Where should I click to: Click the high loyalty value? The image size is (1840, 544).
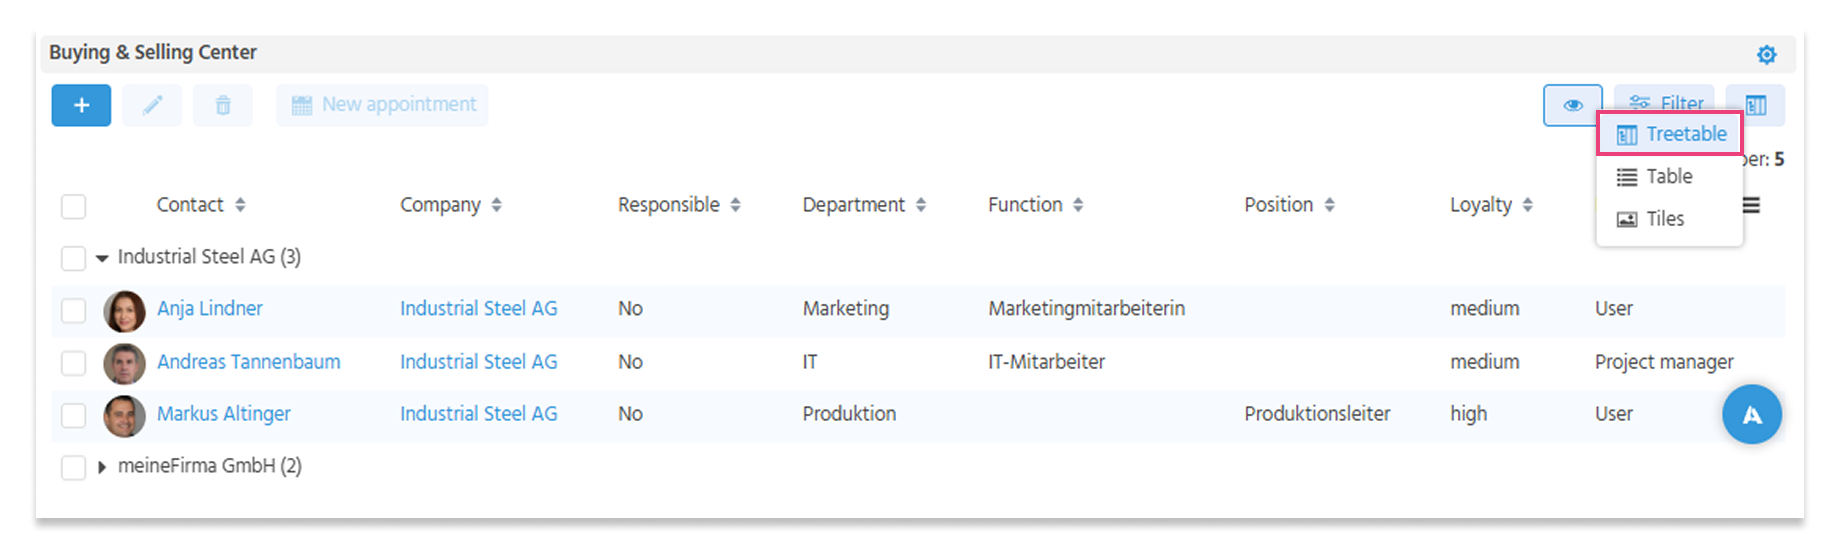coord(1469,414)
